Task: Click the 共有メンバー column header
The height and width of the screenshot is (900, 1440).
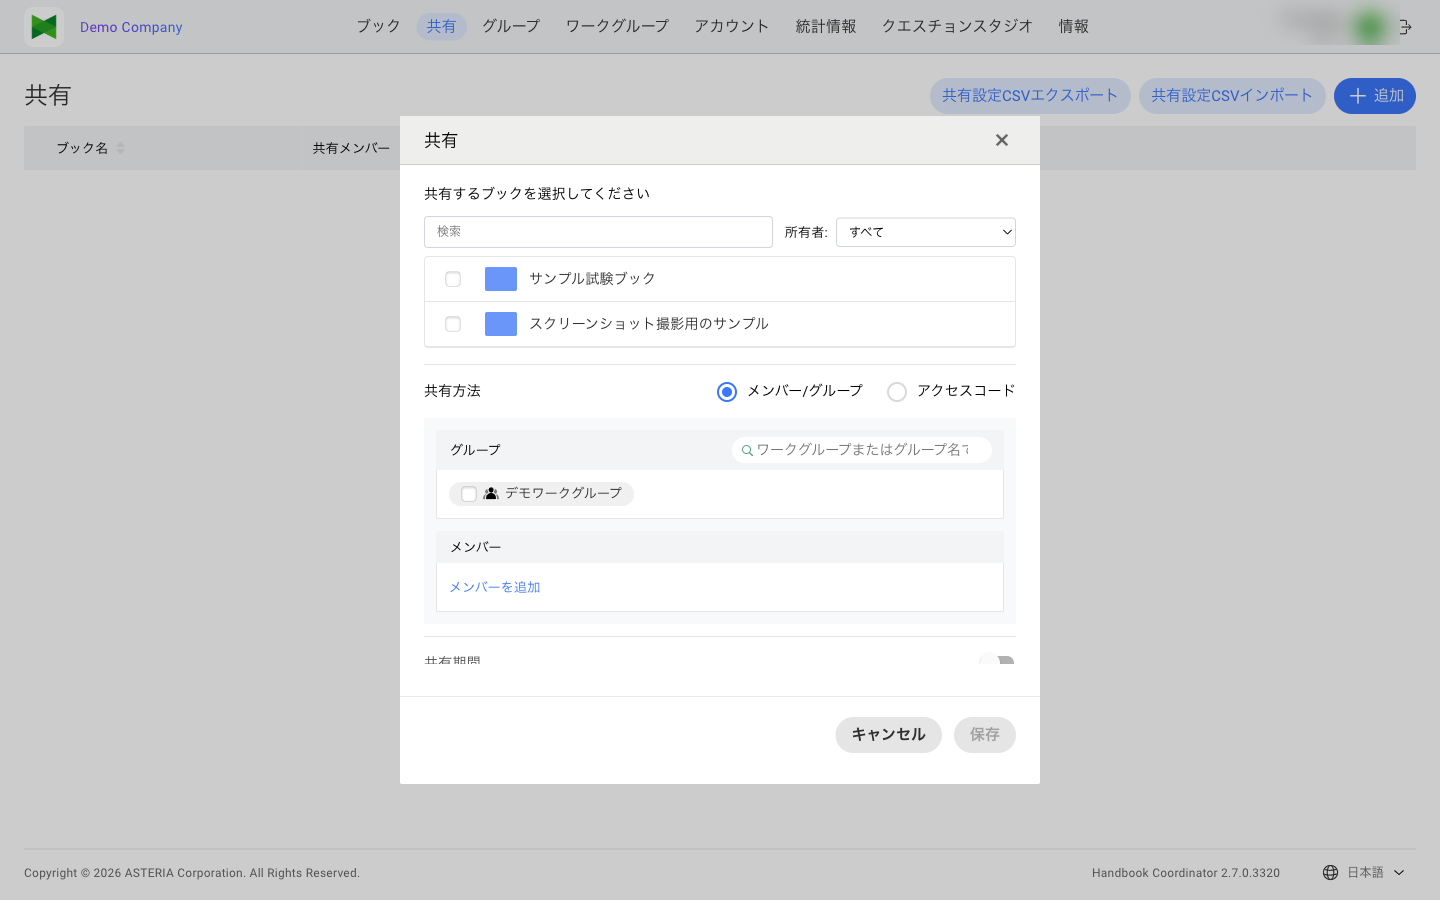Action: pyautogui.click(x=351, y=148)
